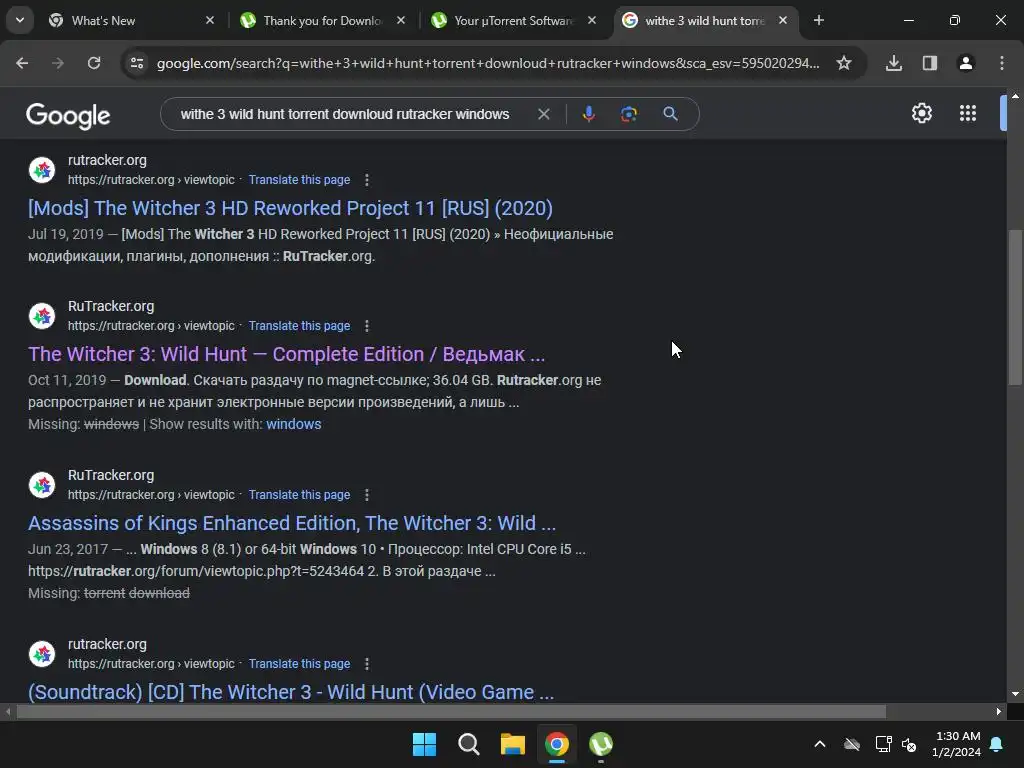Click Chrome icon in taskbar
Image resolution: width=1024 pixels, height=768 pixels.
pos(557,744)
